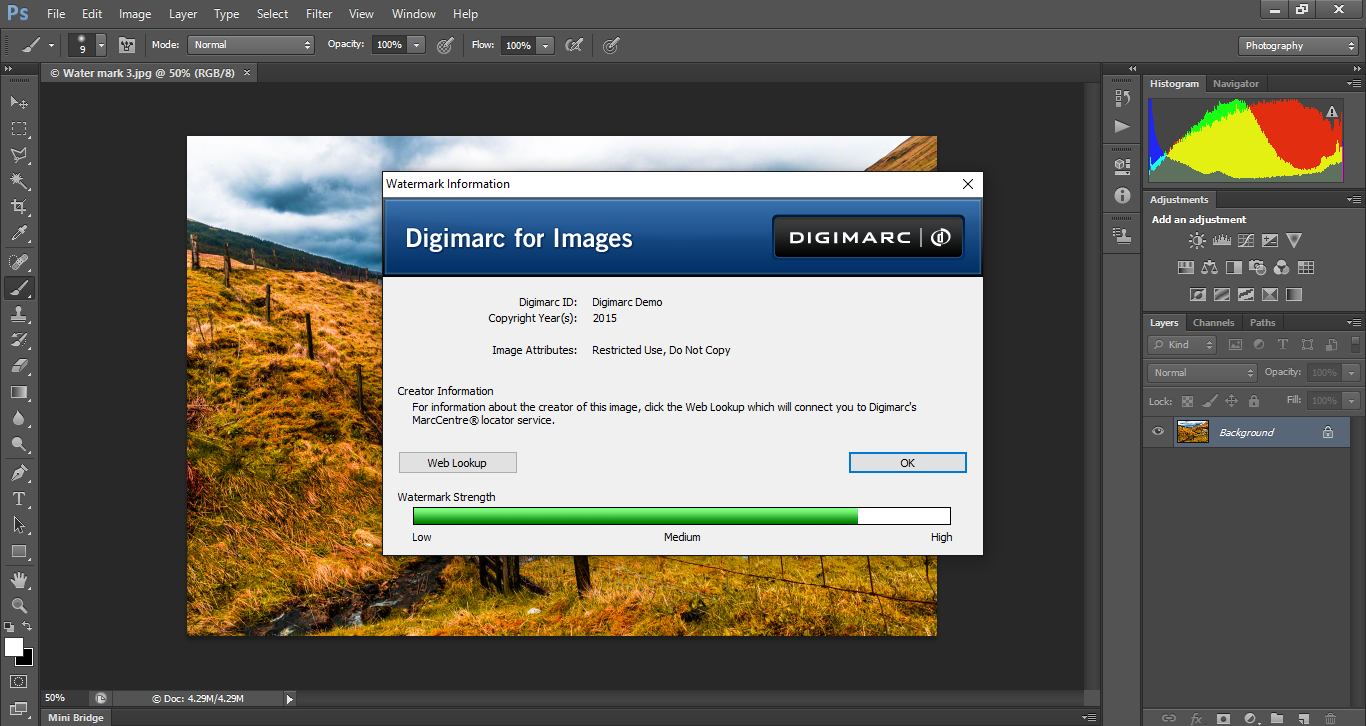Toggle Background layer visibility eye
This screenshot has height=726, width=1366.
point(1158,432)
